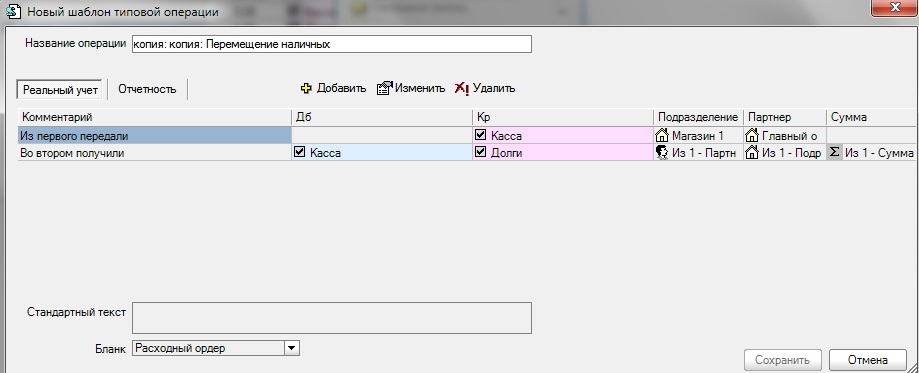Click the Изменить button label

[x=420, y=89]
